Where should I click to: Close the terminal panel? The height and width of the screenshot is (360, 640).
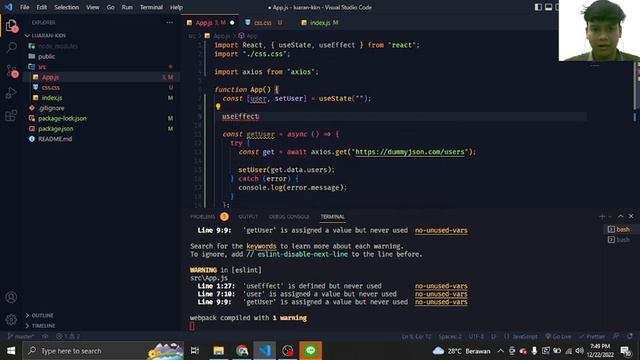pos(631,216)
